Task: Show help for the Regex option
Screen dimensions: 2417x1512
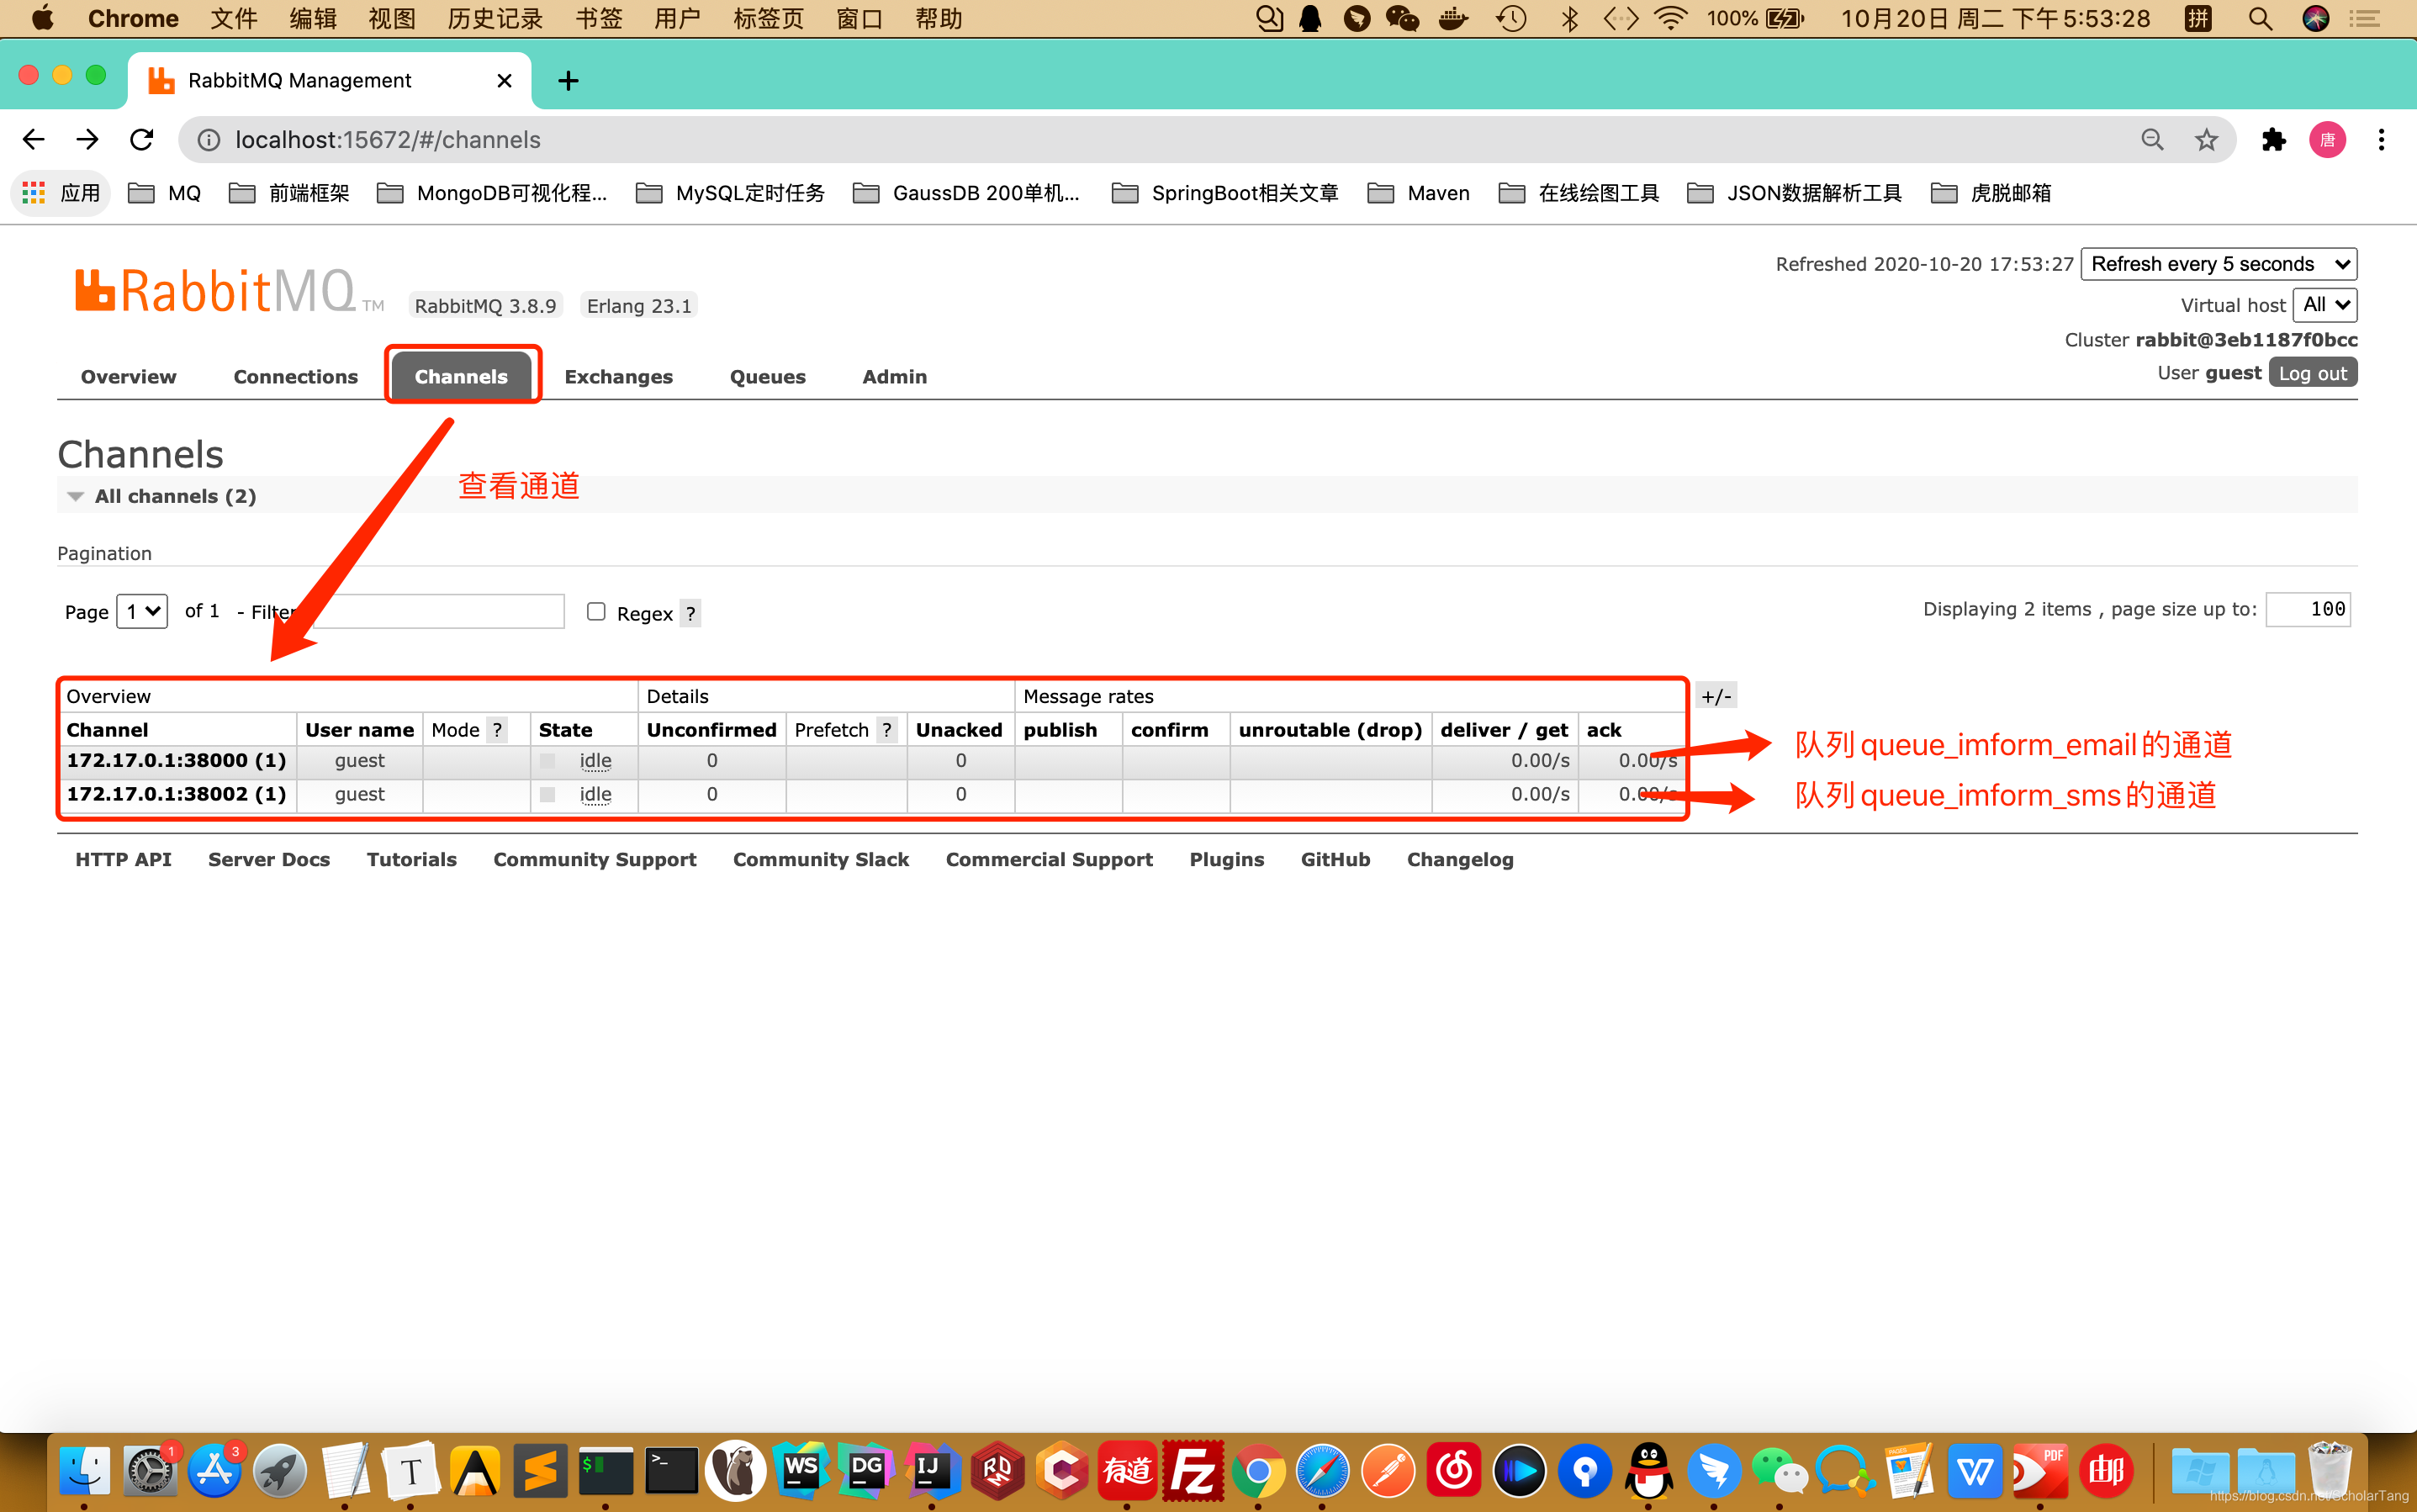Action: click(x=690, y=613)
